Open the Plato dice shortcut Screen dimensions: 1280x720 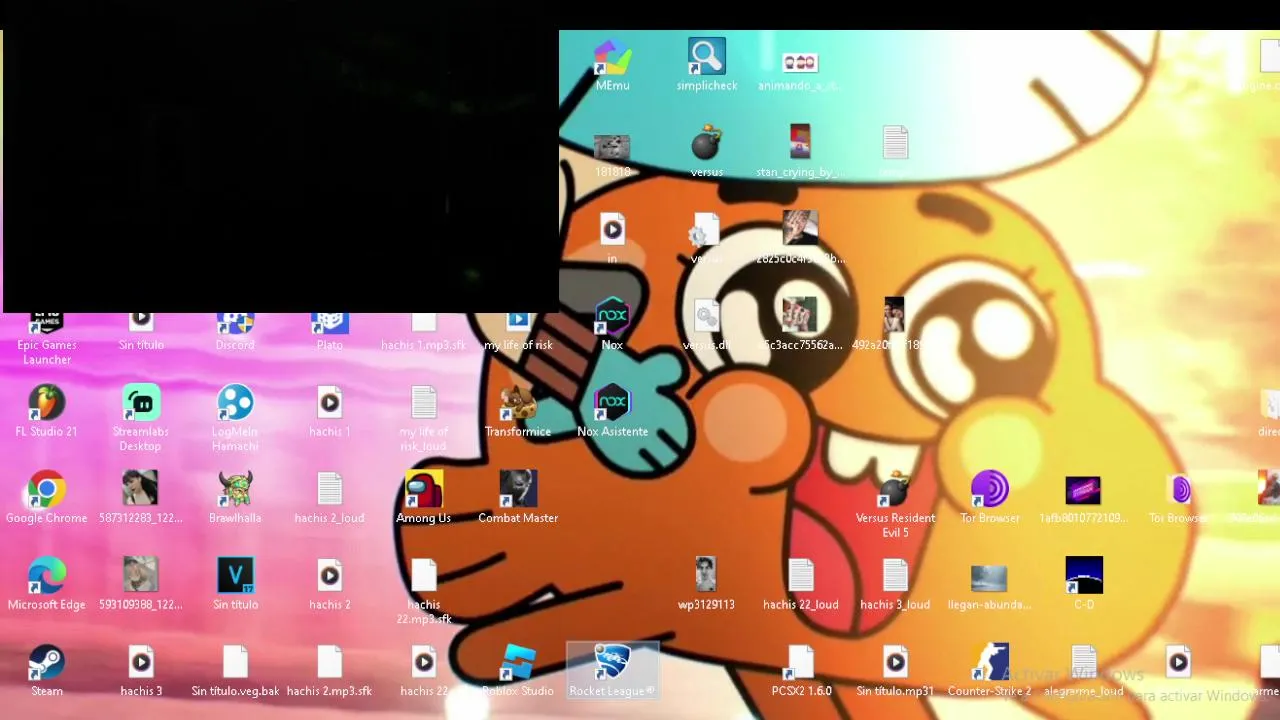[329, 332]
